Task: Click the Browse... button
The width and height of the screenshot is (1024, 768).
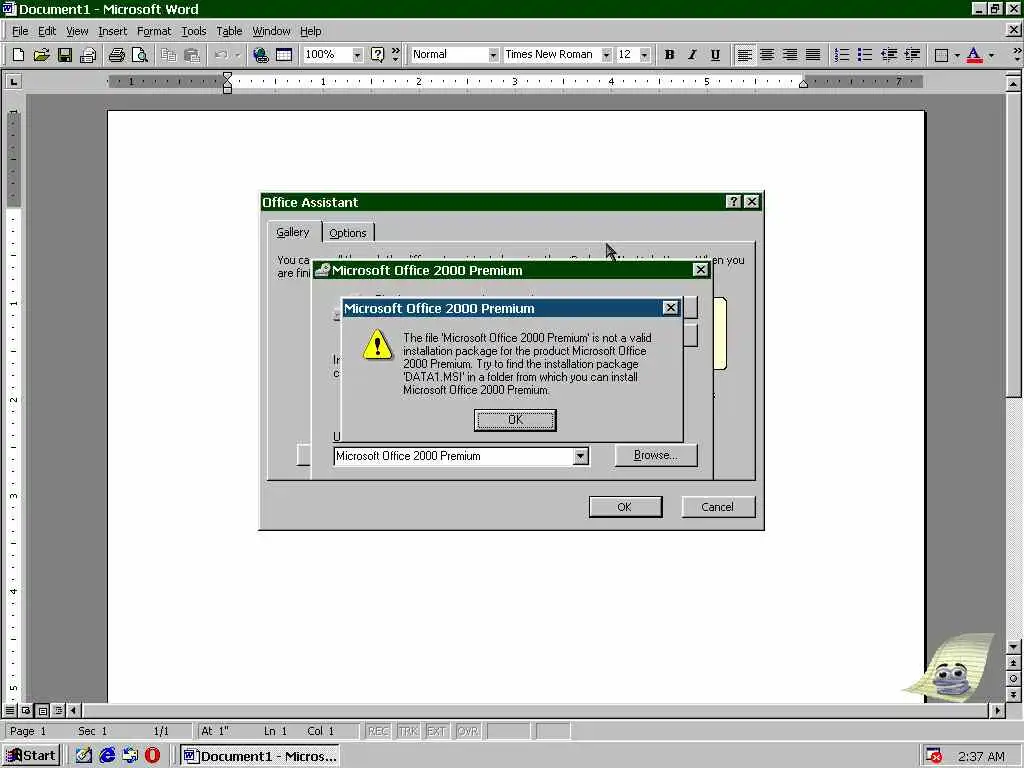Action: pos(656,455)
